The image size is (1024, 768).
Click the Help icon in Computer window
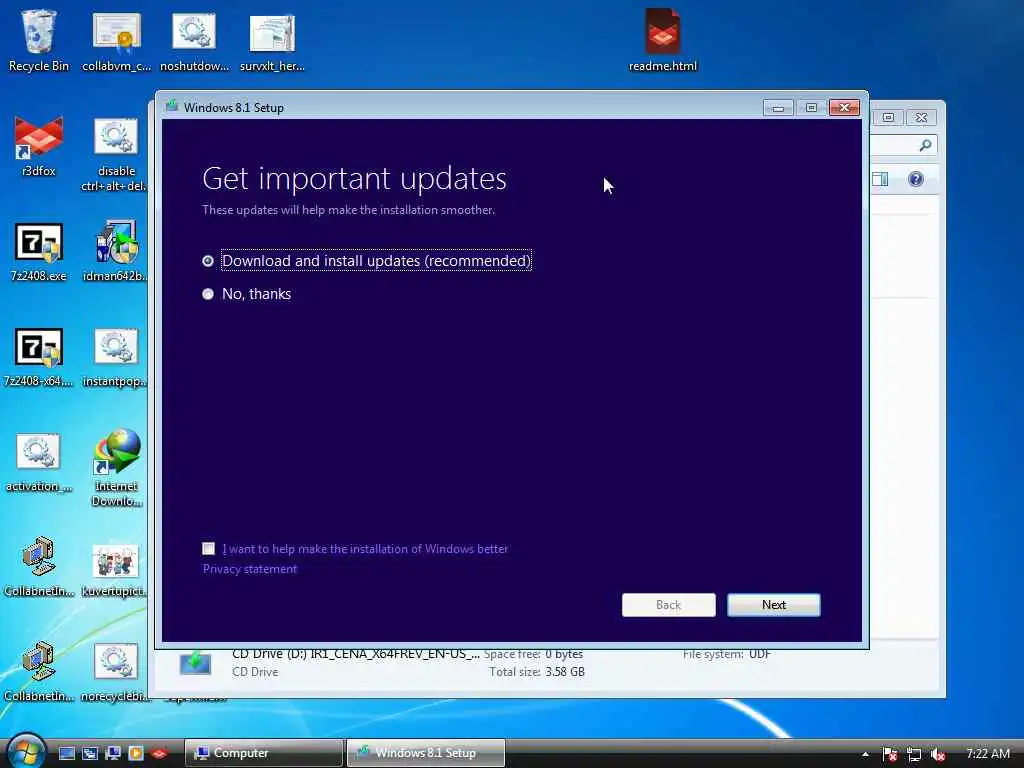(916, 179)
